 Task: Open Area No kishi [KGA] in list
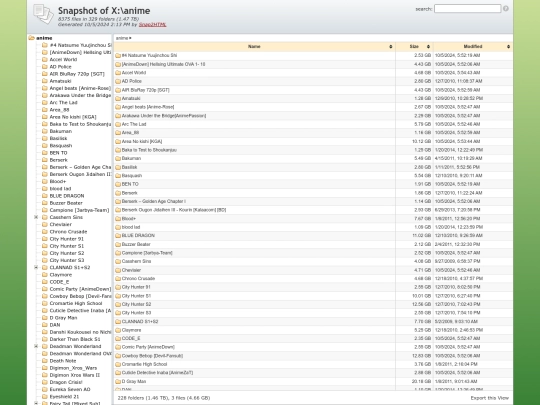coord(142,142)
